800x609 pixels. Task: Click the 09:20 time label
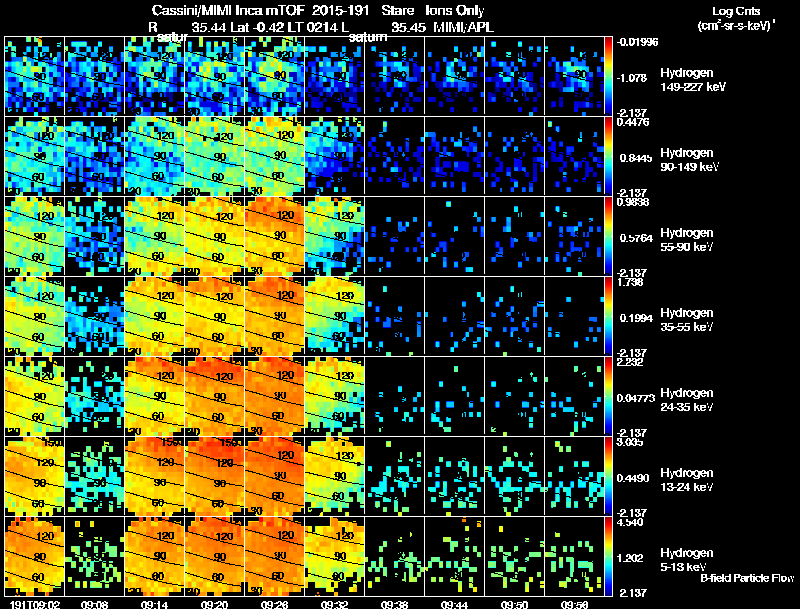tap(214, 604)
